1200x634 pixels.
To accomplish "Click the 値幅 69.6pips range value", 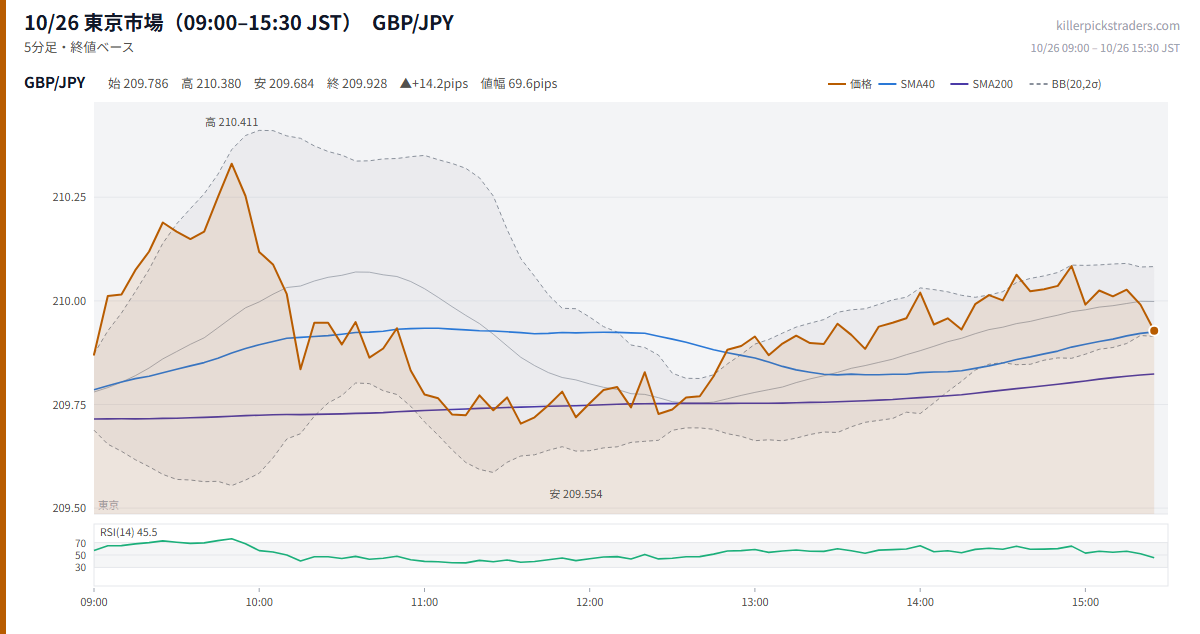I will [519, 84].
